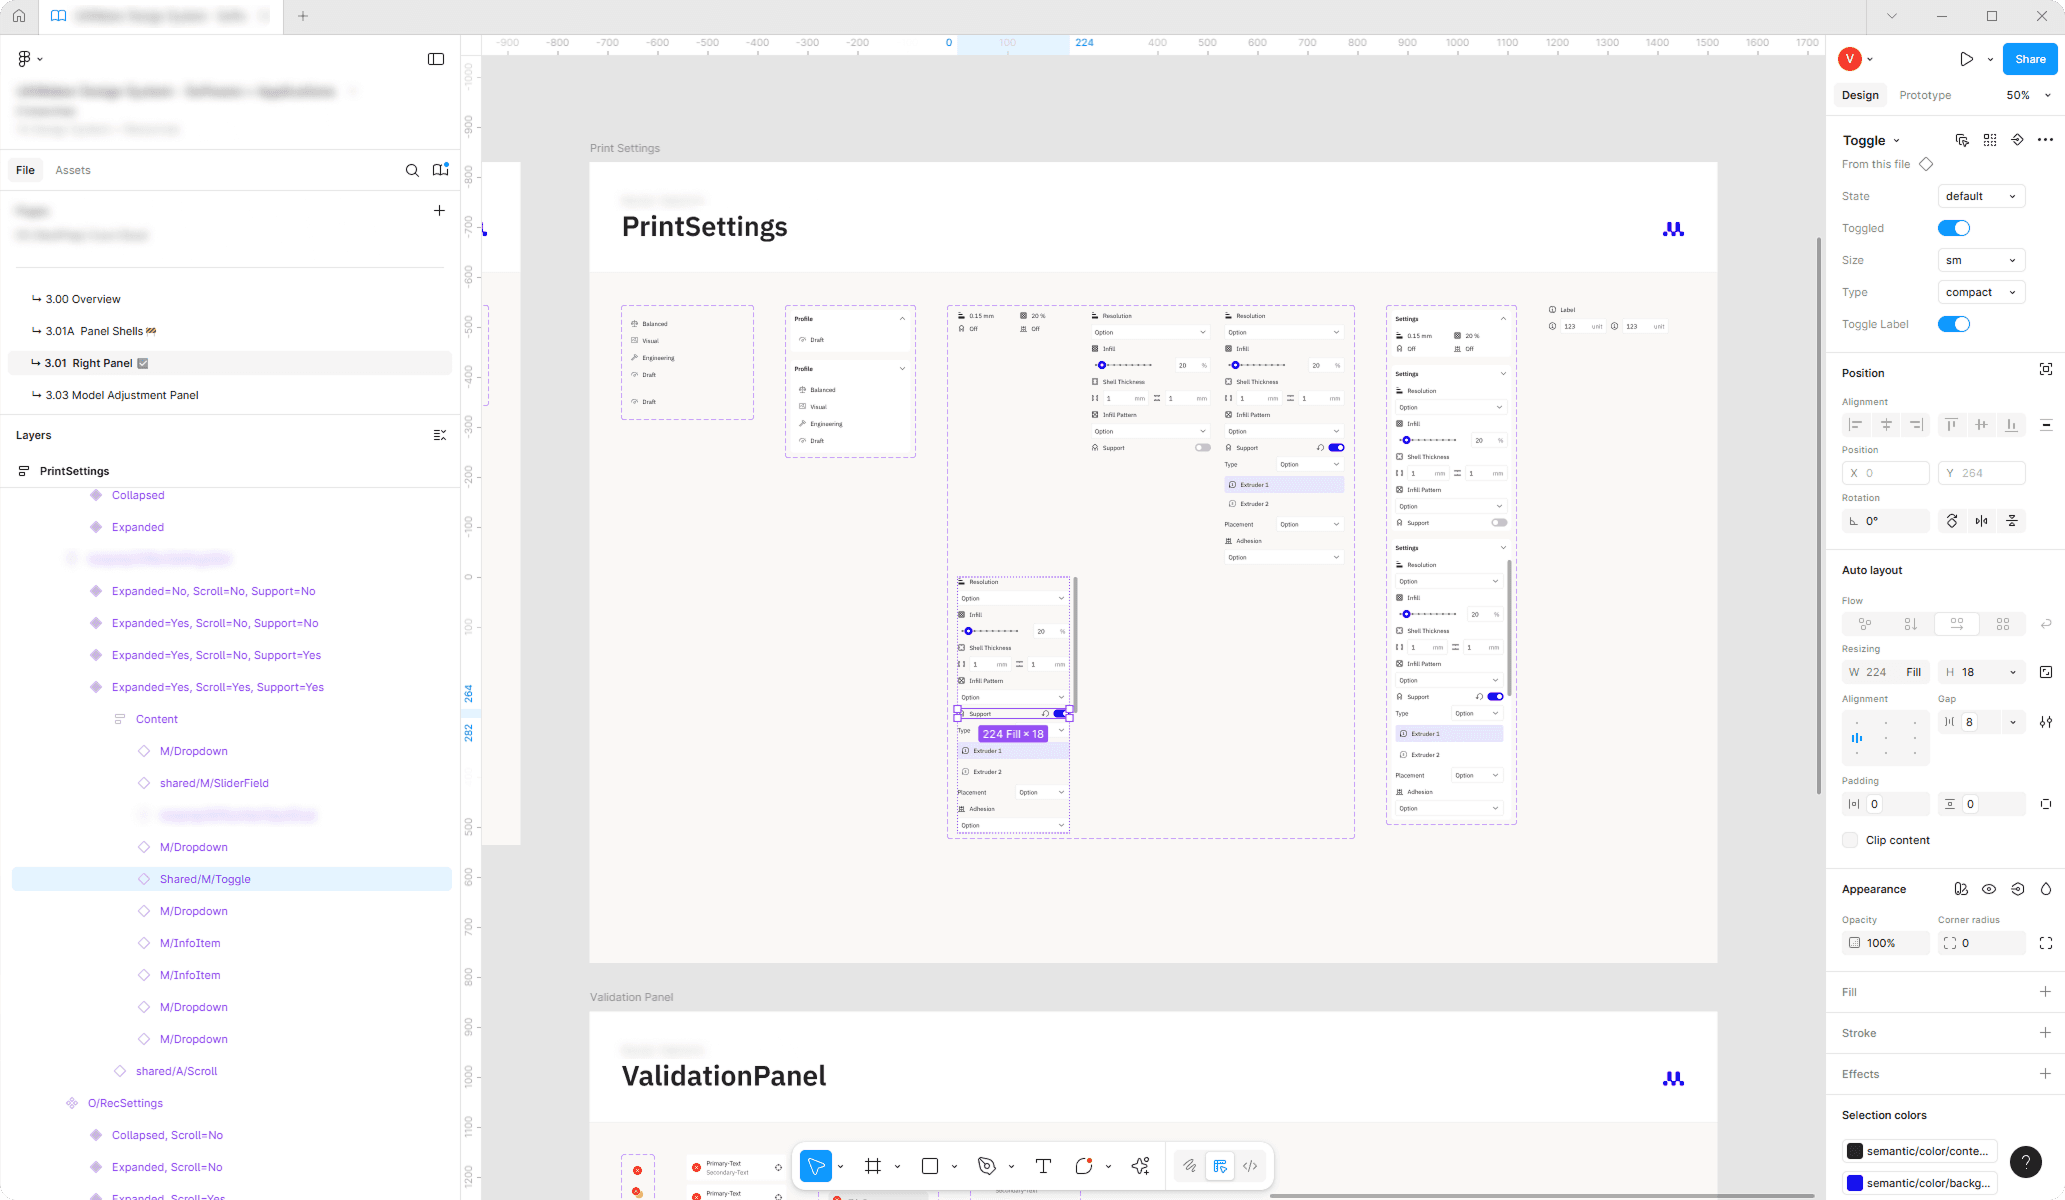
Task: Select the 3.03 Model Adjustment Panel page
Action: 122,395
